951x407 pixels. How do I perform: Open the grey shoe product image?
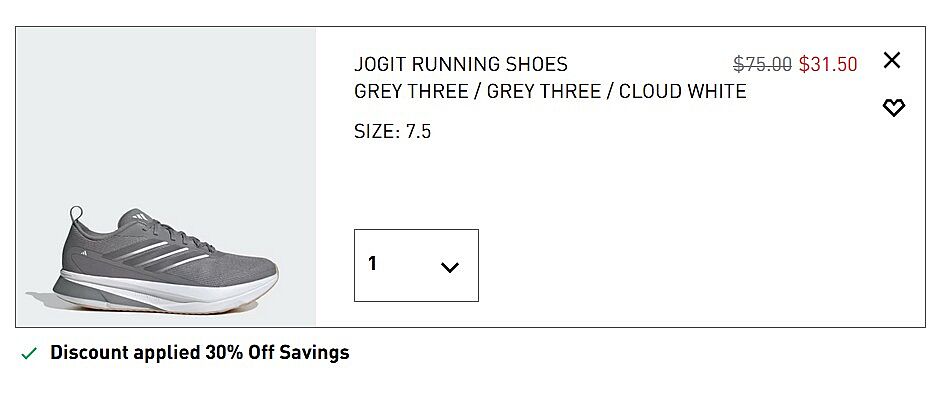click(x=166, y=177)
